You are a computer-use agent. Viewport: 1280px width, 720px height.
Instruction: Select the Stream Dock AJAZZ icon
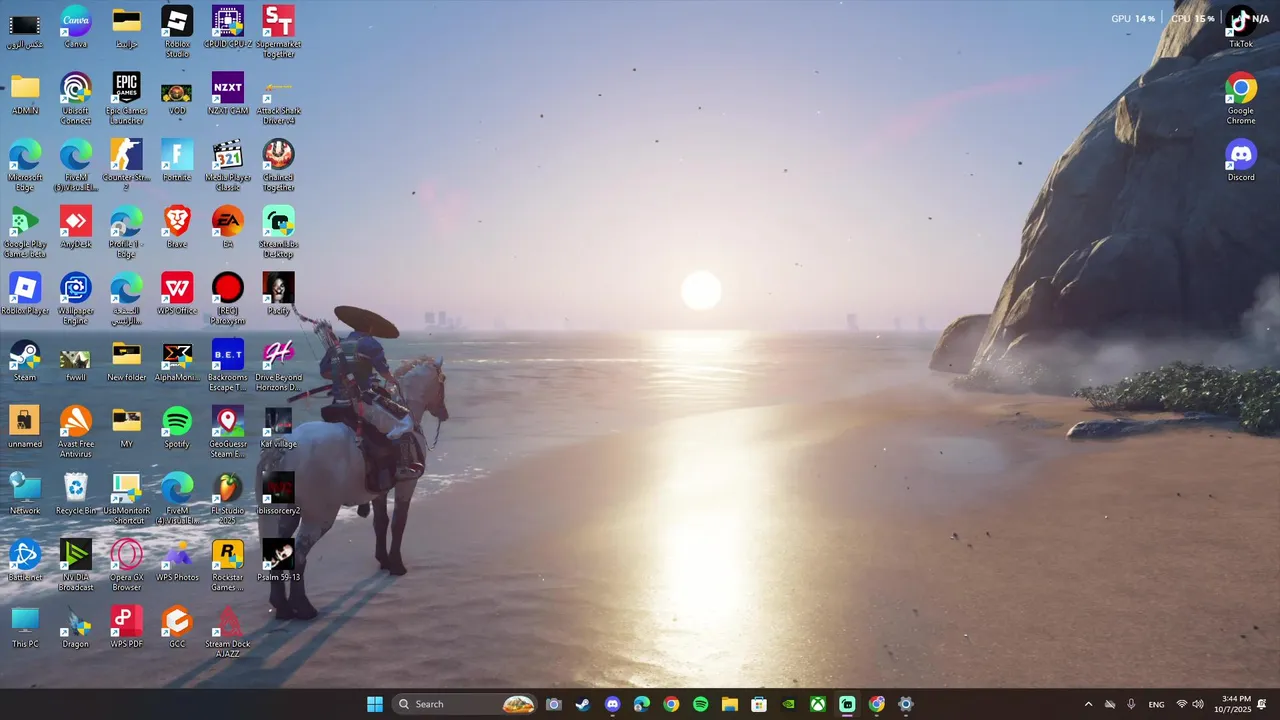coord(228,632)
